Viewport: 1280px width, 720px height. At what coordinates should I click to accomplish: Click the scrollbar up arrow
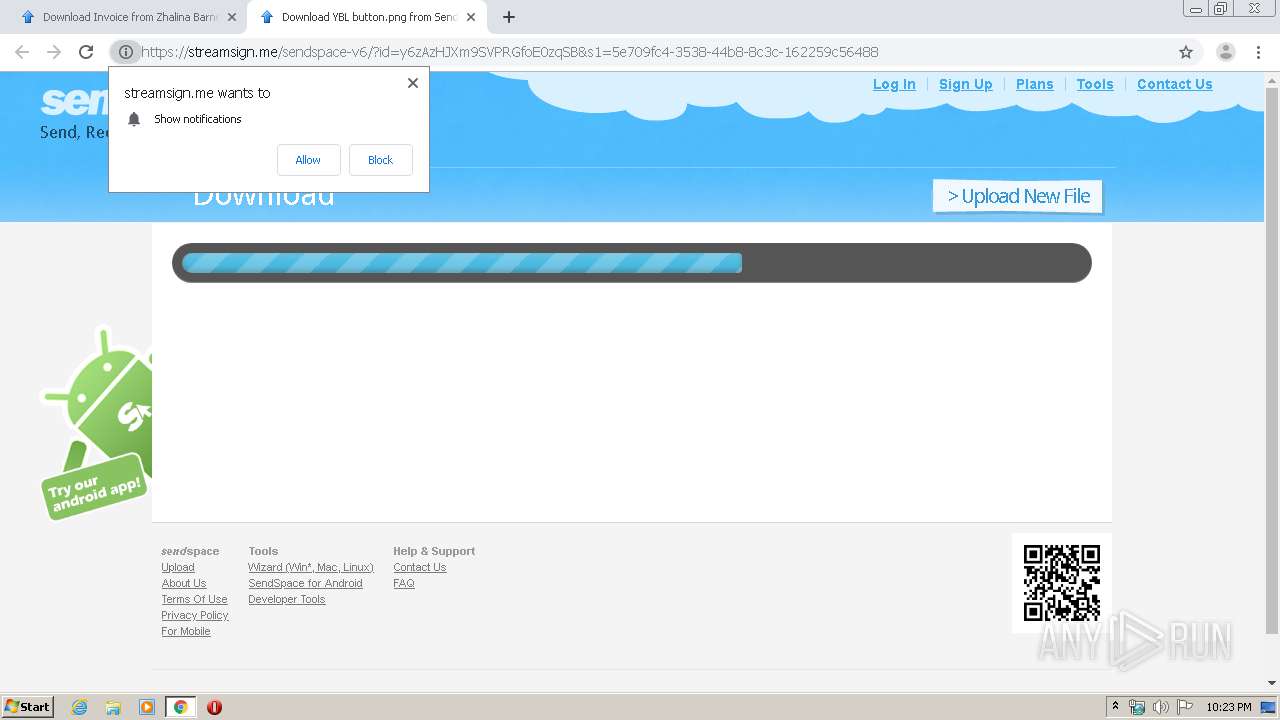point(1272,78)
